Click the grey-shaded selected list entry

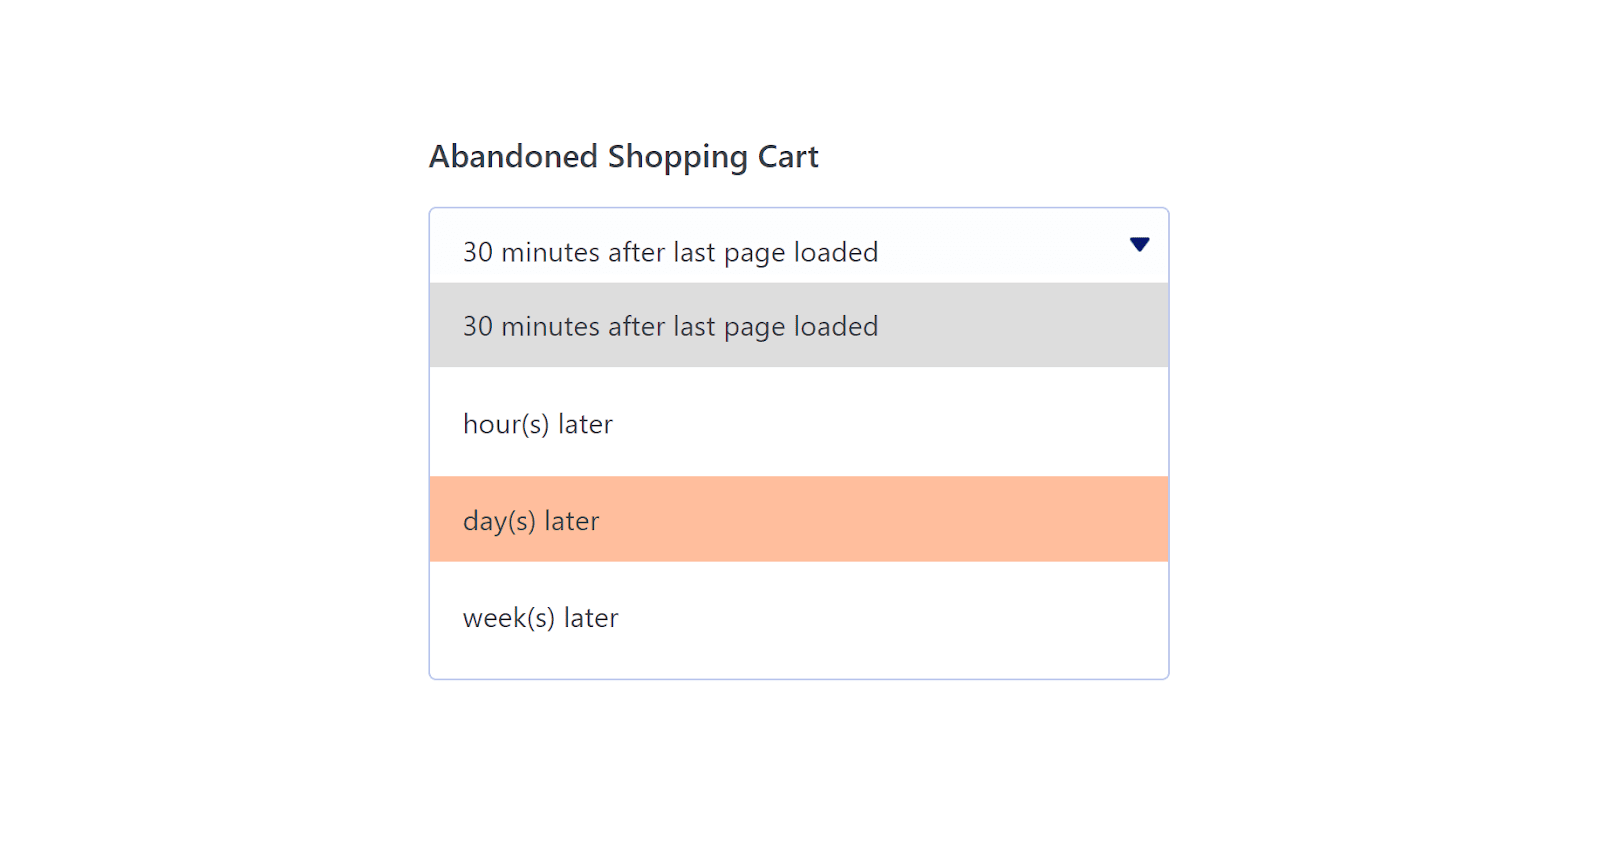click(799, 325)
